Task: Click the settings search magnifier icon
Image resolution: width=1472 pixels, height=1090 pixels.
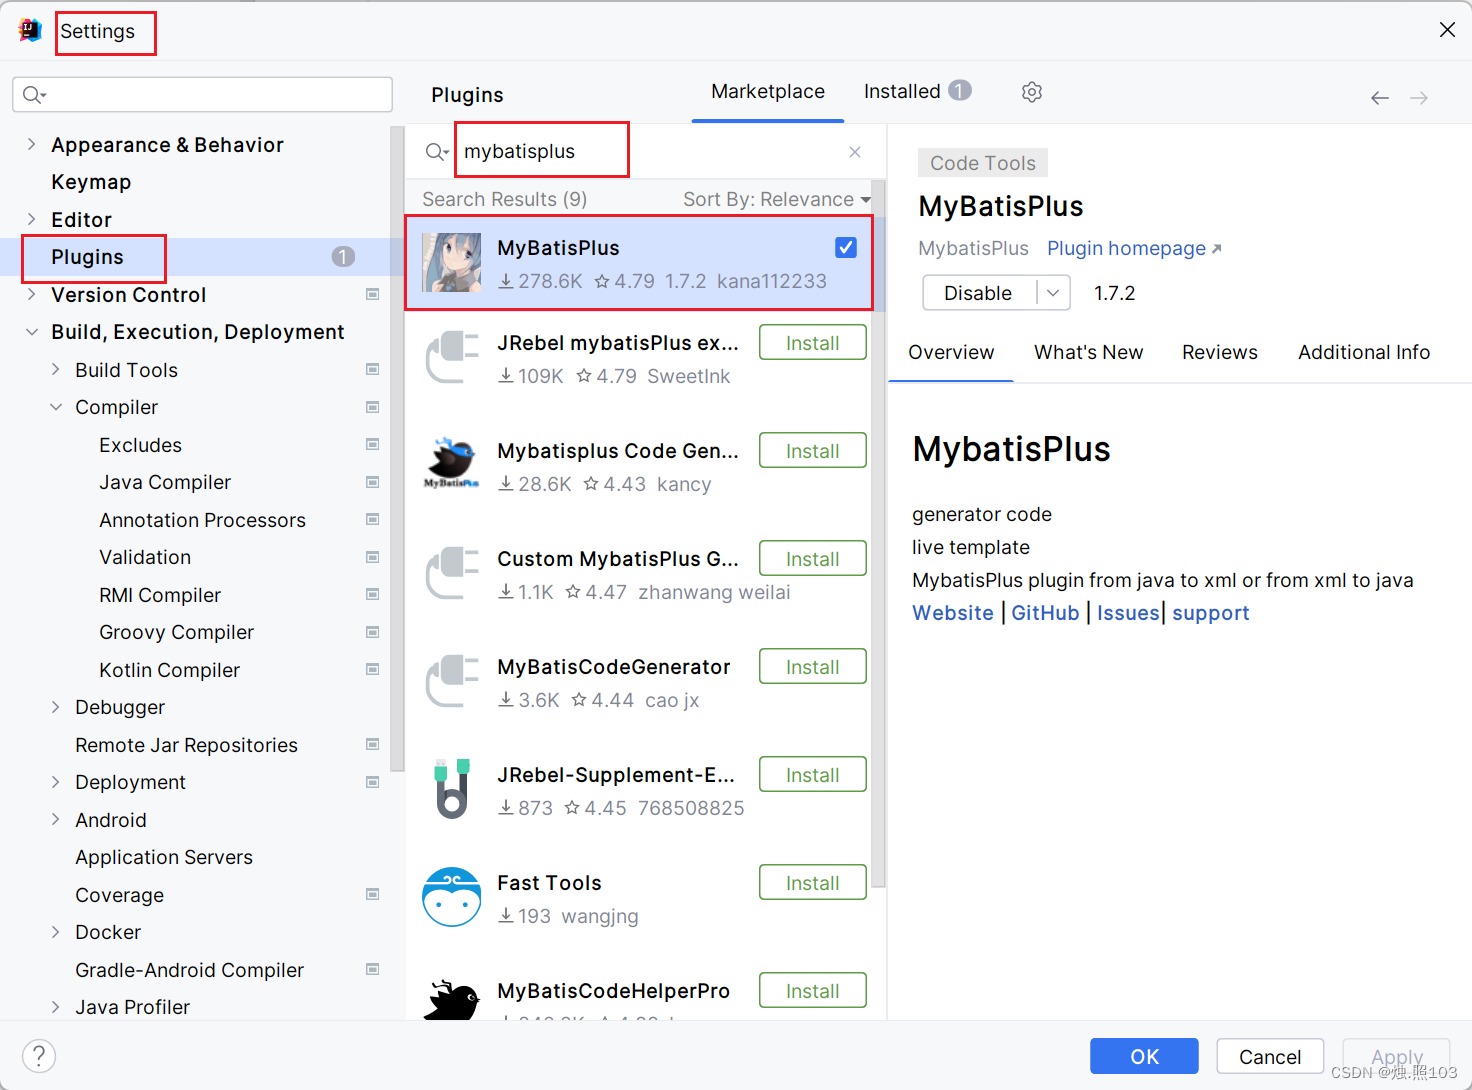Action: (x=35, y=95)
